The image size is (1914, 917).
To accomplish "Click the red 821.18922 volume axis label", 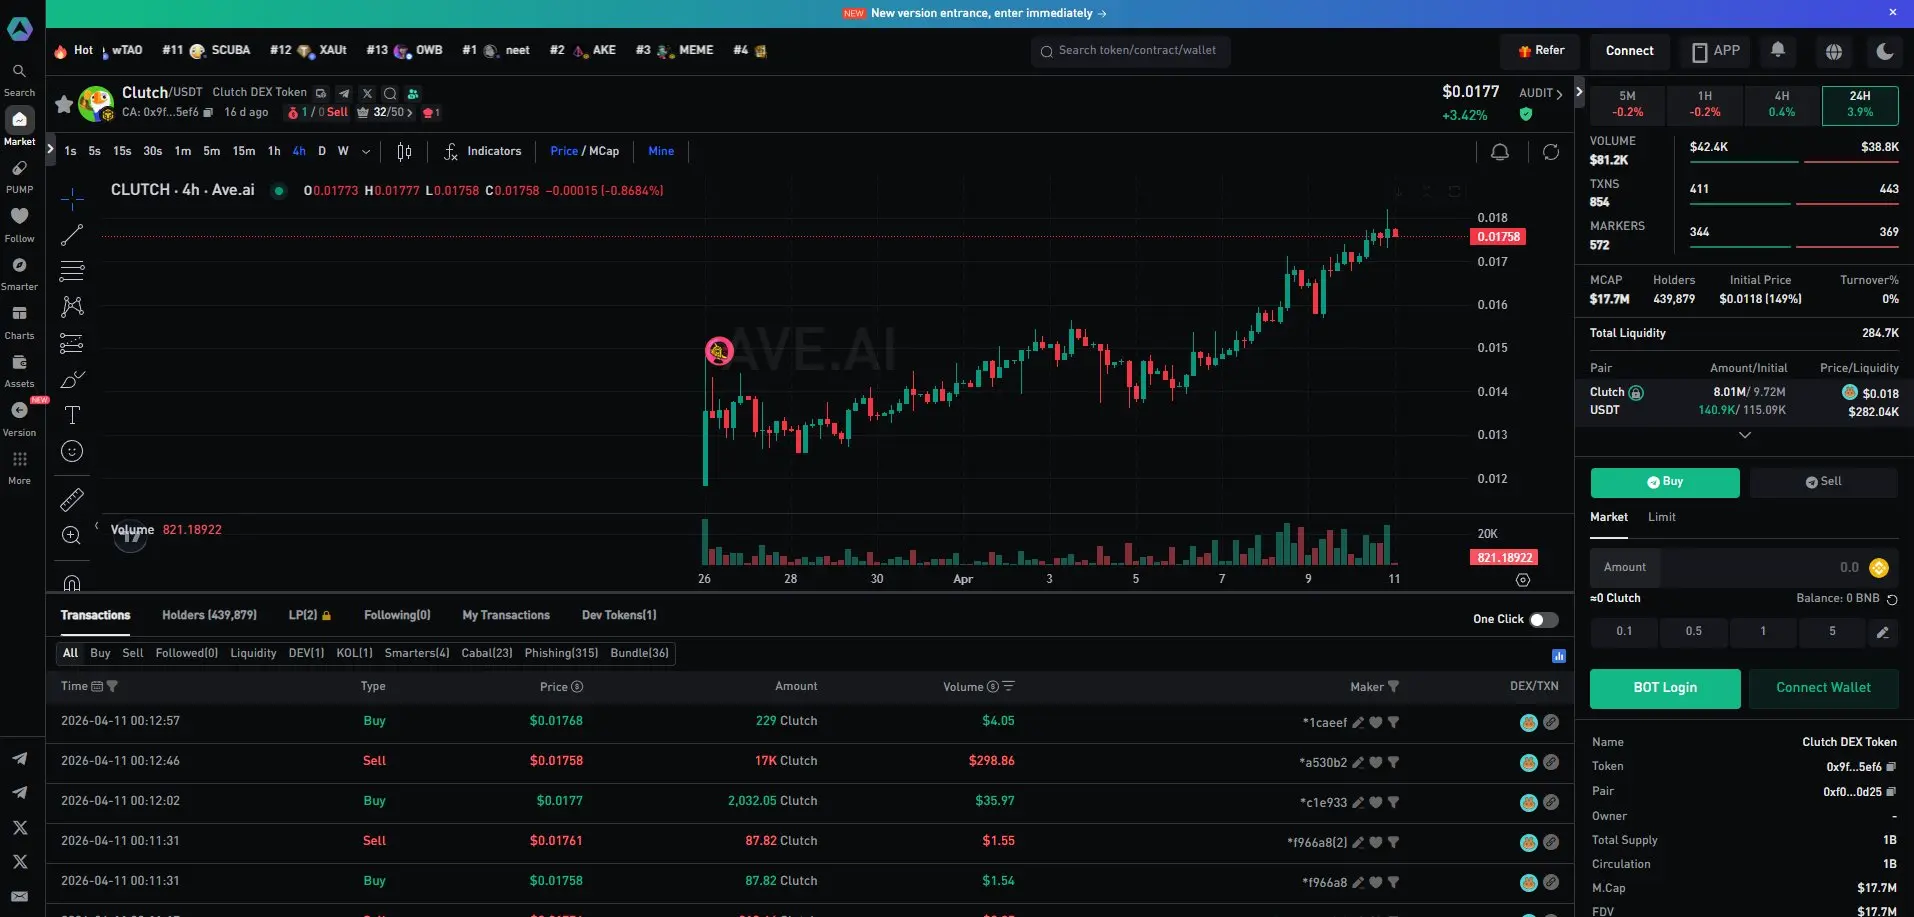I will pyautogui.click(x=1504, y=558).
